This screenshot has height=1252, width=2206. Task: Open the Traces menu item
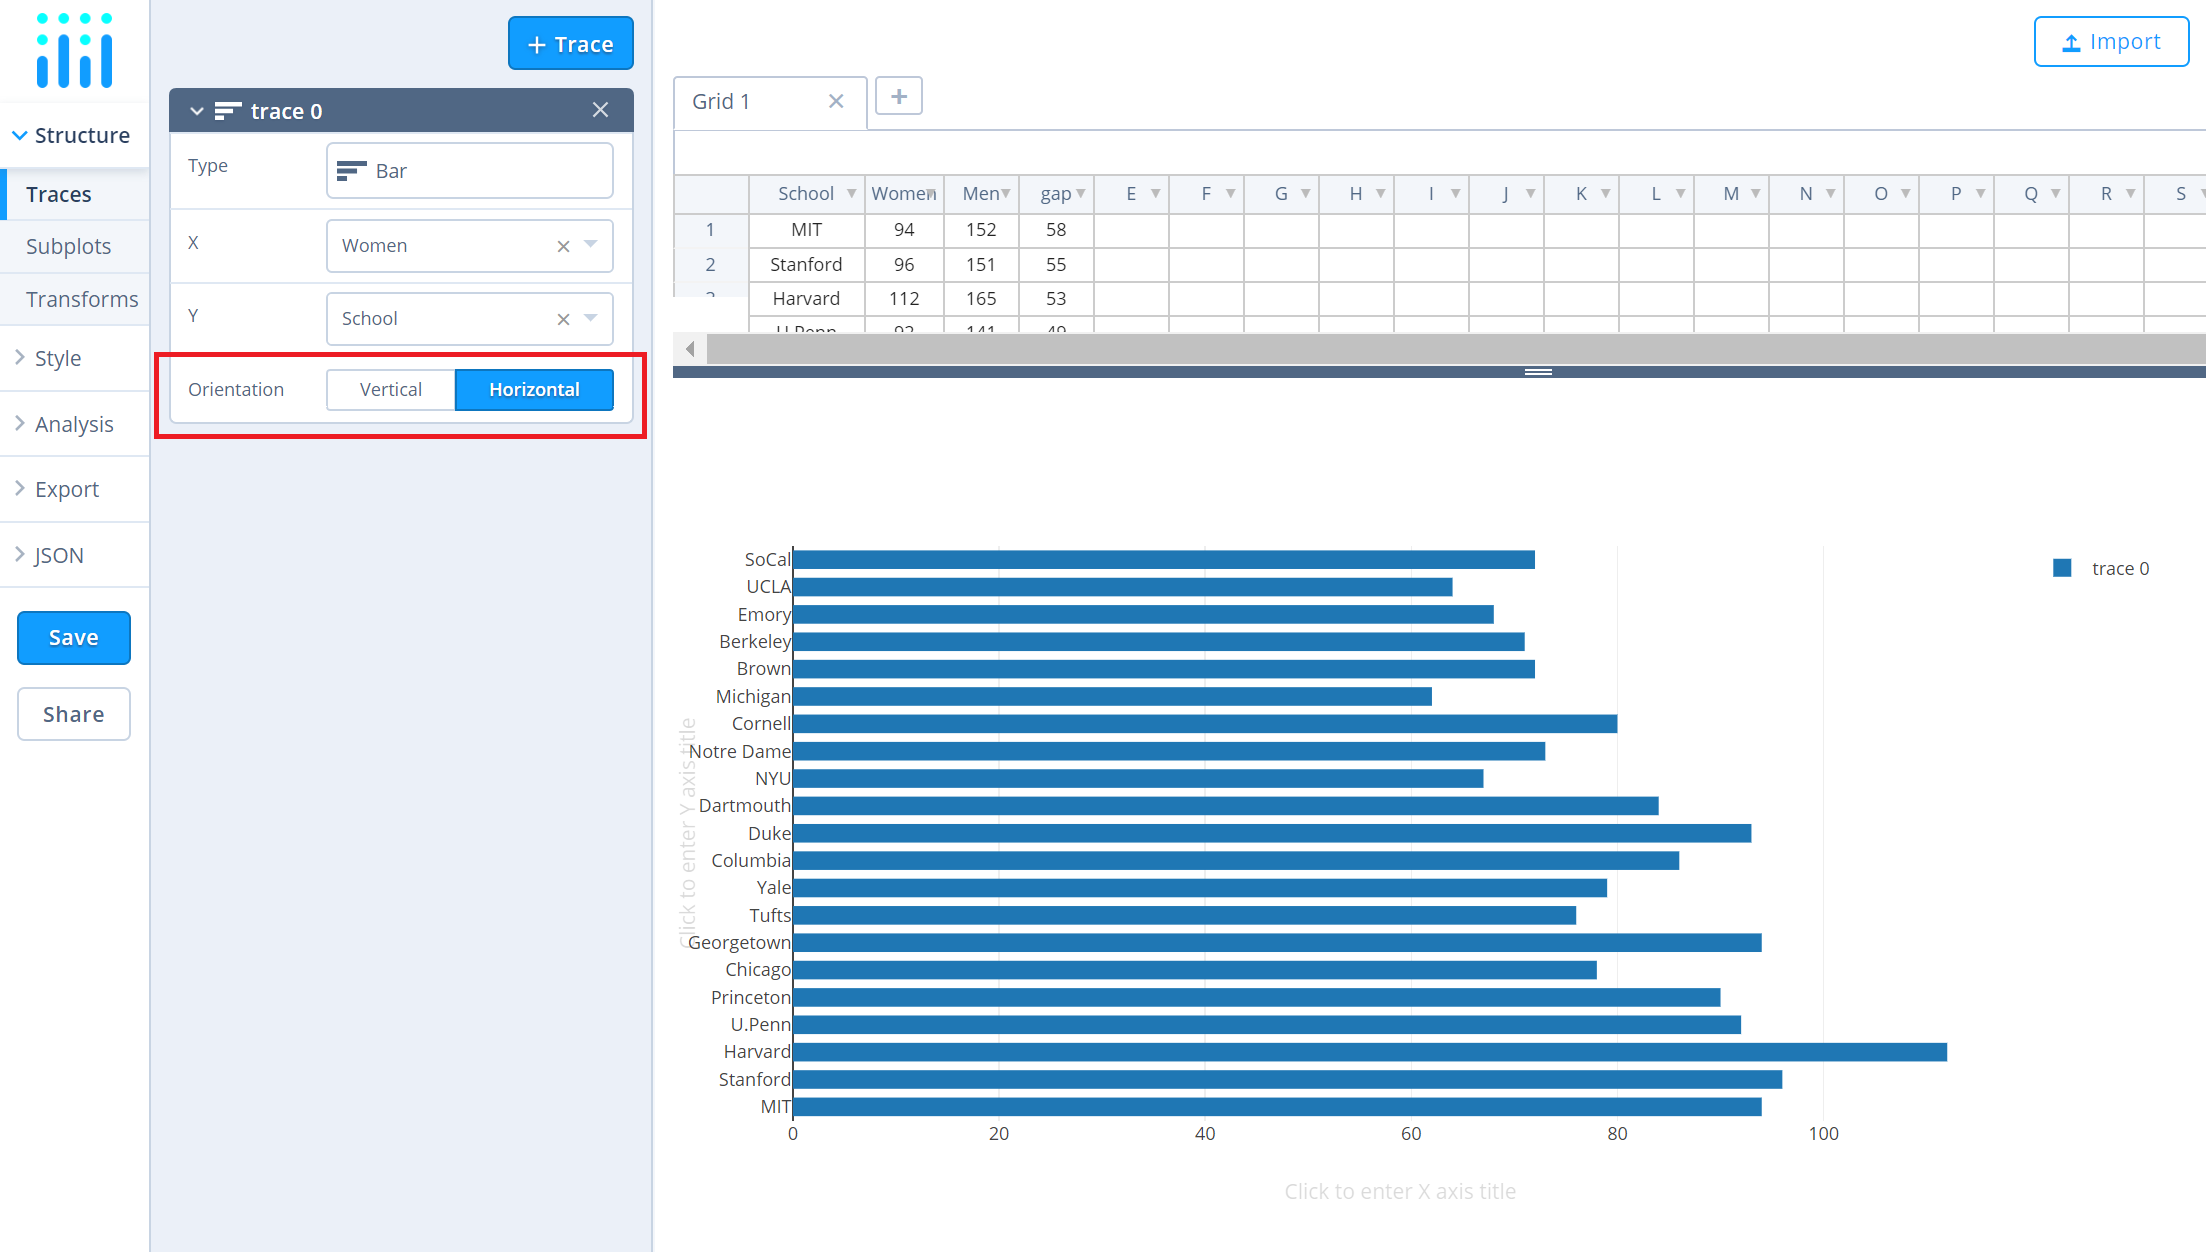coord(75,194)
